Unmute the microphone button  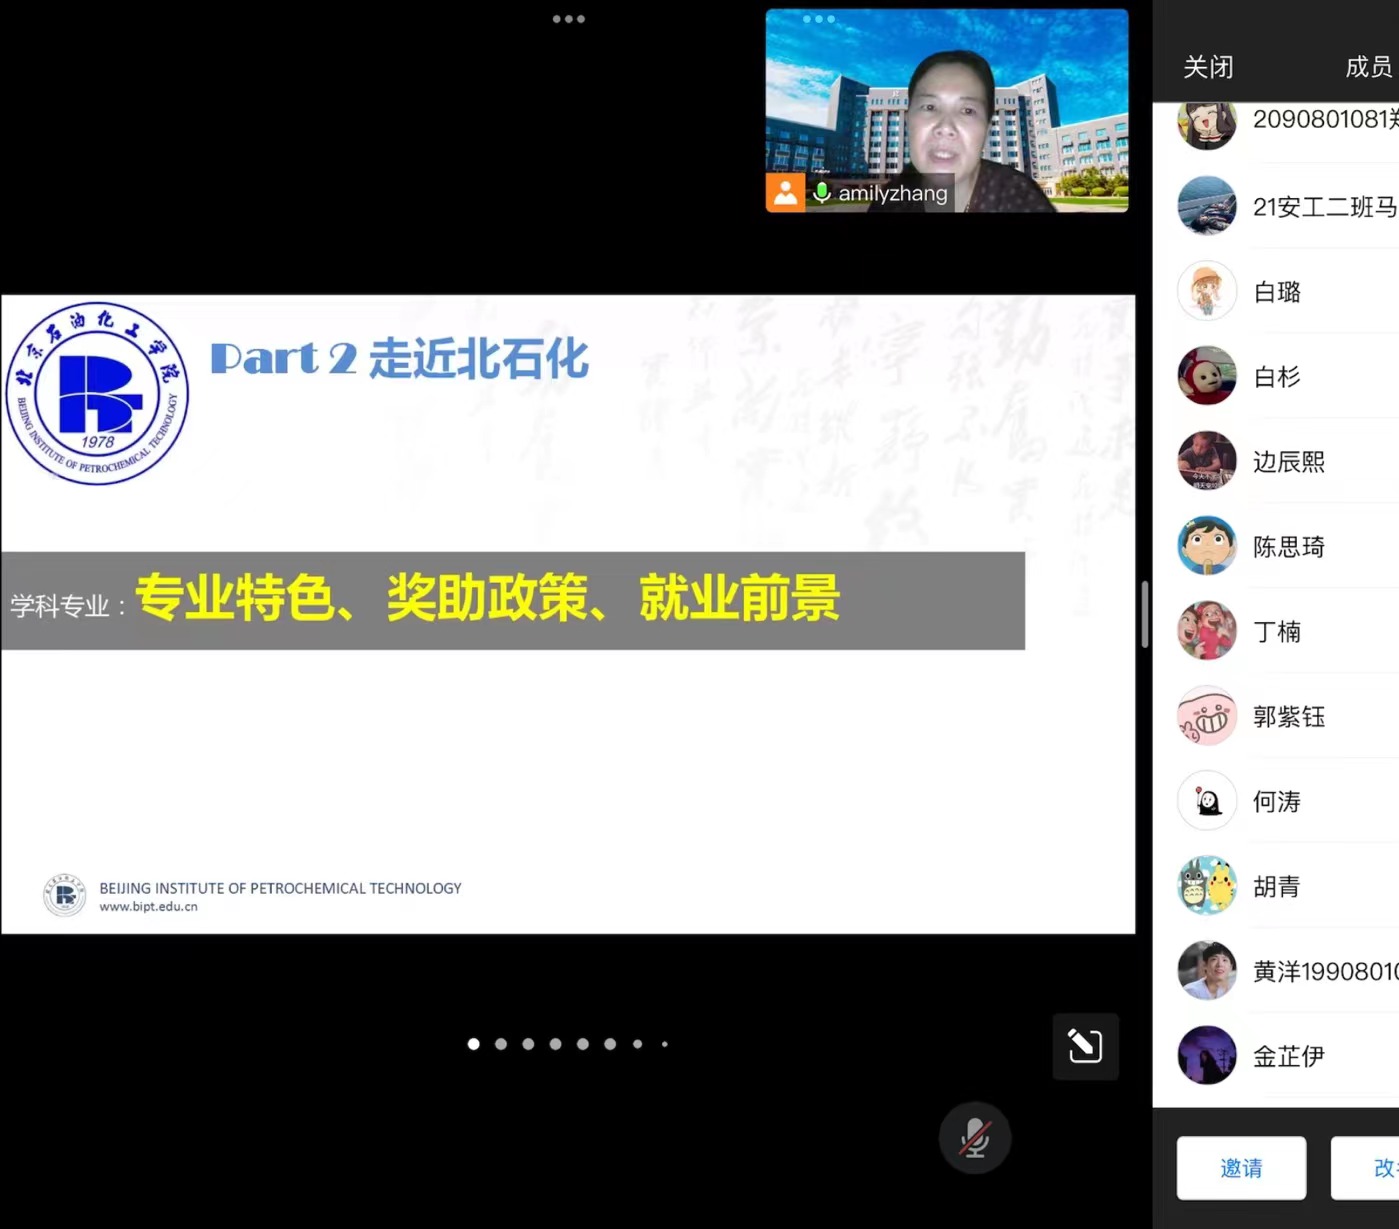tap(975, 1138)
